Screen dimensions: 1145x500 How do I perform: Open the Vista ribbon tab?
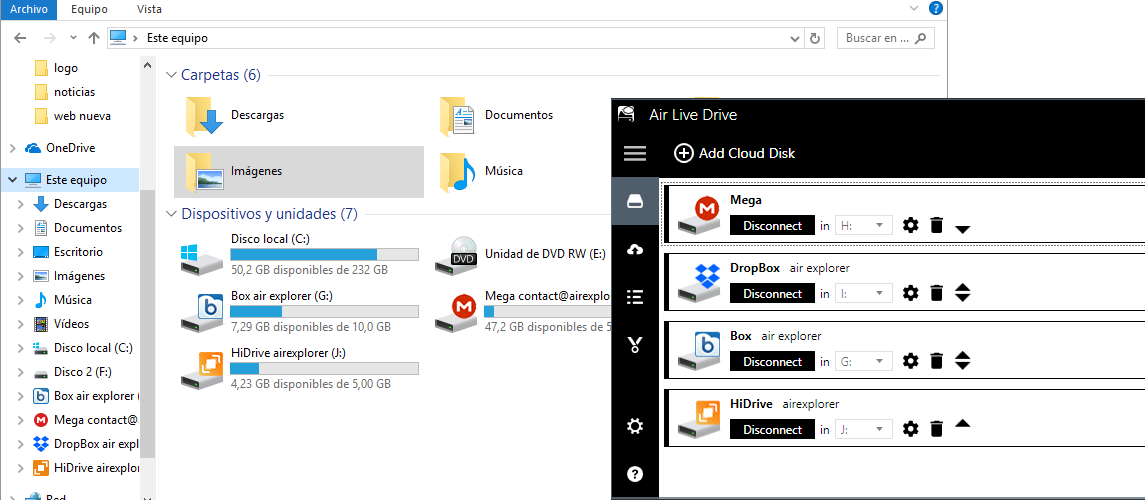coord(150,9)
